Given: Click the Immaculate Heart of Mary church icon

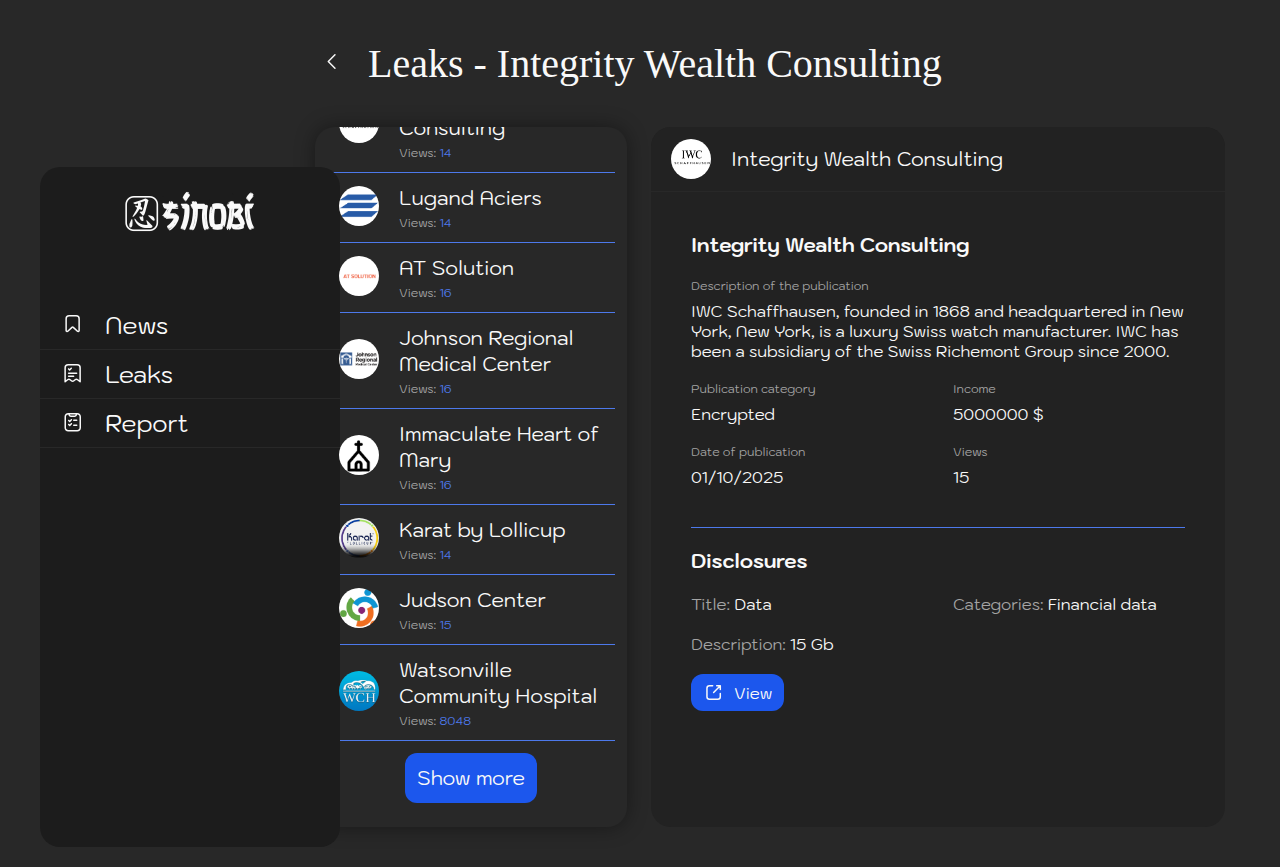Looking at the screenshot, I should pos(359,455).
